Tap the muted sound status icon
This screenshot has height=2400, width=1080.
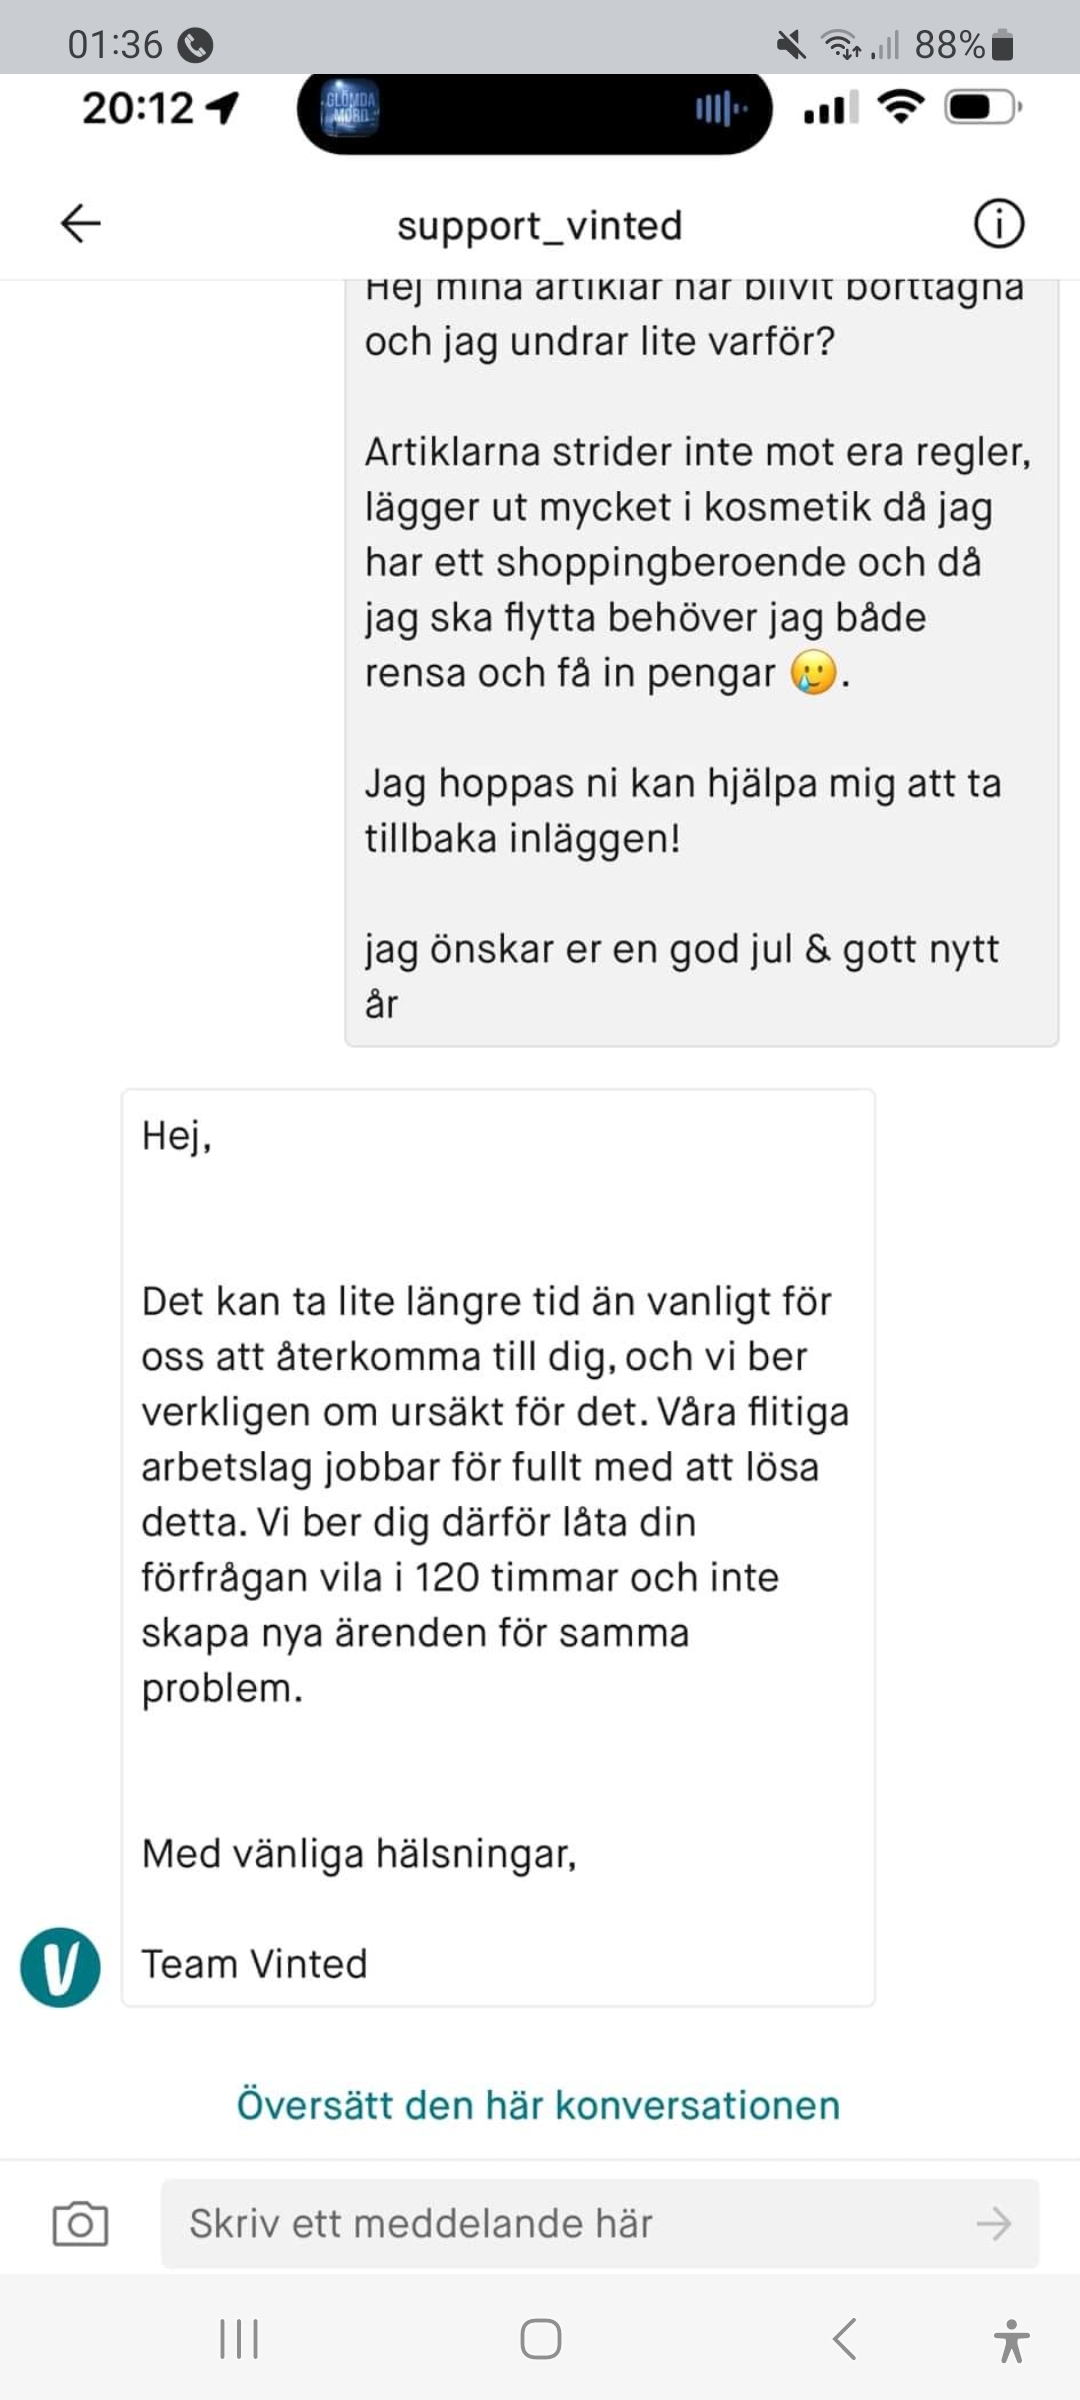point(791,44)
